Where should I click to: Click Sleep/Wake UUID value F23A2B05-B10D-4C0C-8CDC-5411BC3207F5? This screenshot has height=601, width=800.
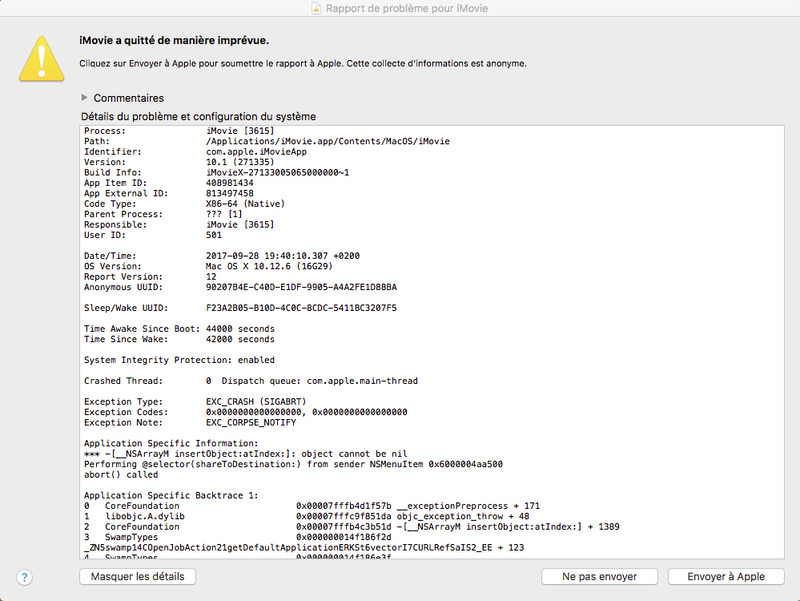[x=301, y=308]
